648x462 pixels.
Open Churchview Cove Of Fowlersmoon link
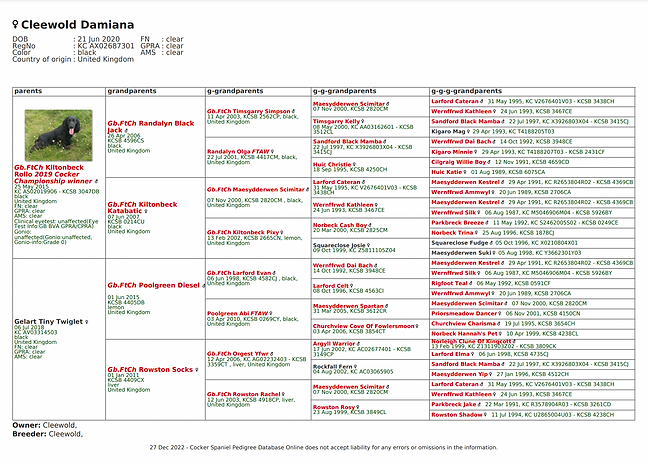click(363, 326)
